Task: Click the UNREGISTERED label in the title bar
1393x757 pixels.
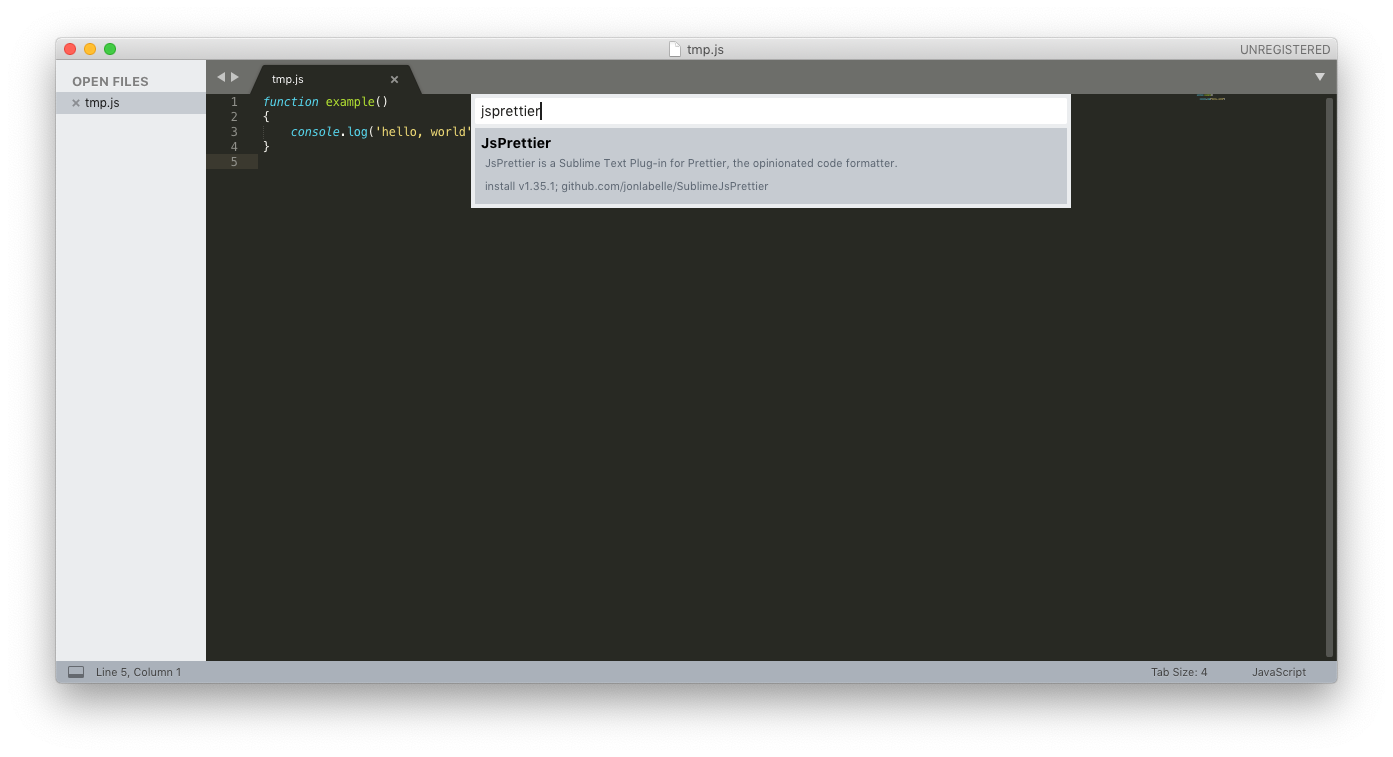Action: click(x=1285, y=50)
